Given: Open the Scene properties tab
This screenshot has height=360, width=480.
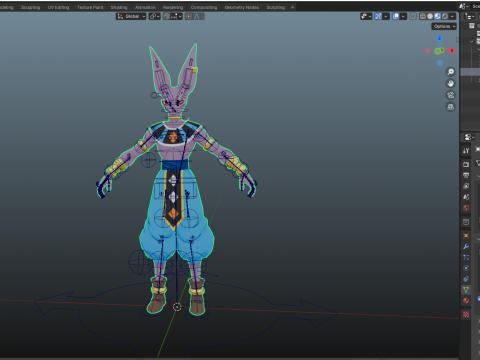Looking at the screenshot, I should pos(466,197).
